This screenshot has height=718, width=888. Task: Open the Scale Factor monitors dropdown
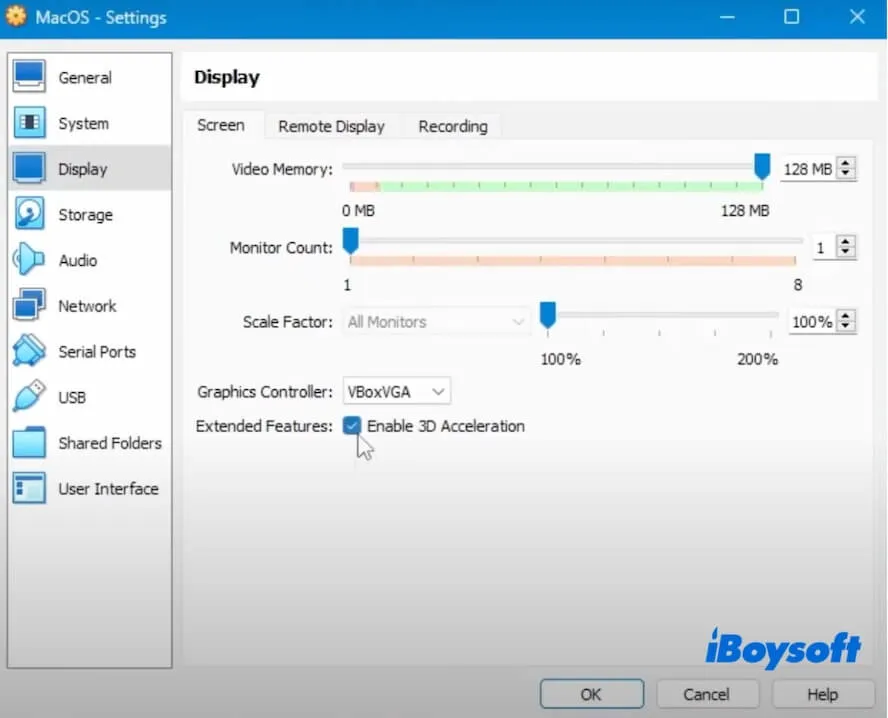tap(435, 322)
